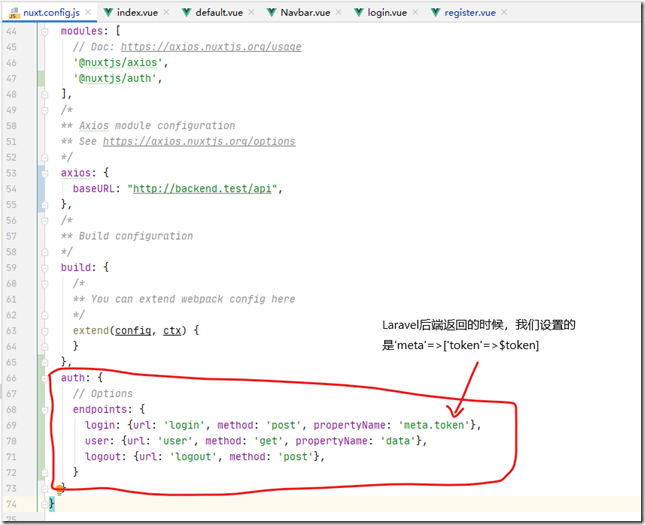
Task: Click the auth key on line 66
Action: pos(73,378)
